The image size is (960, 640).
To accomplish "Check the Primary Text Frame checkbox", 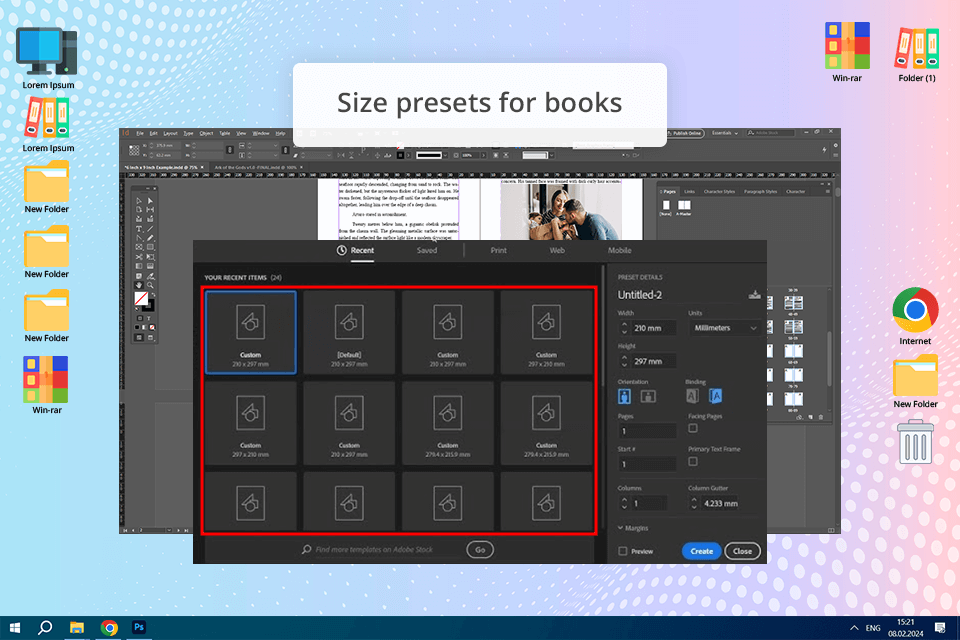I will coord(693,462).
